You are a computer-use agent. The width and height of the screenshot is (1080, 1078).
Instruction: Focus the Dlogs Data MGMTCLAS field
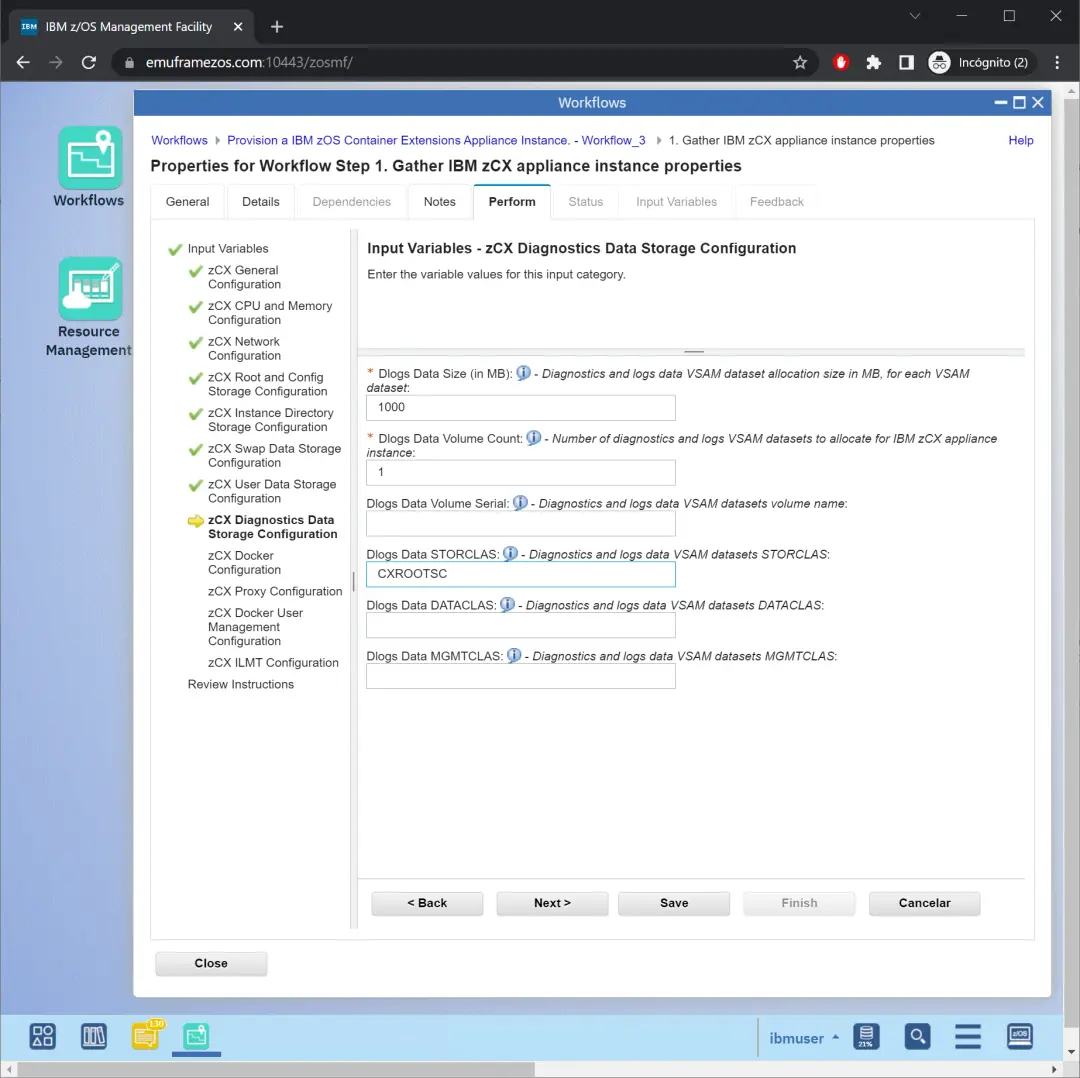tap(521, 676)
